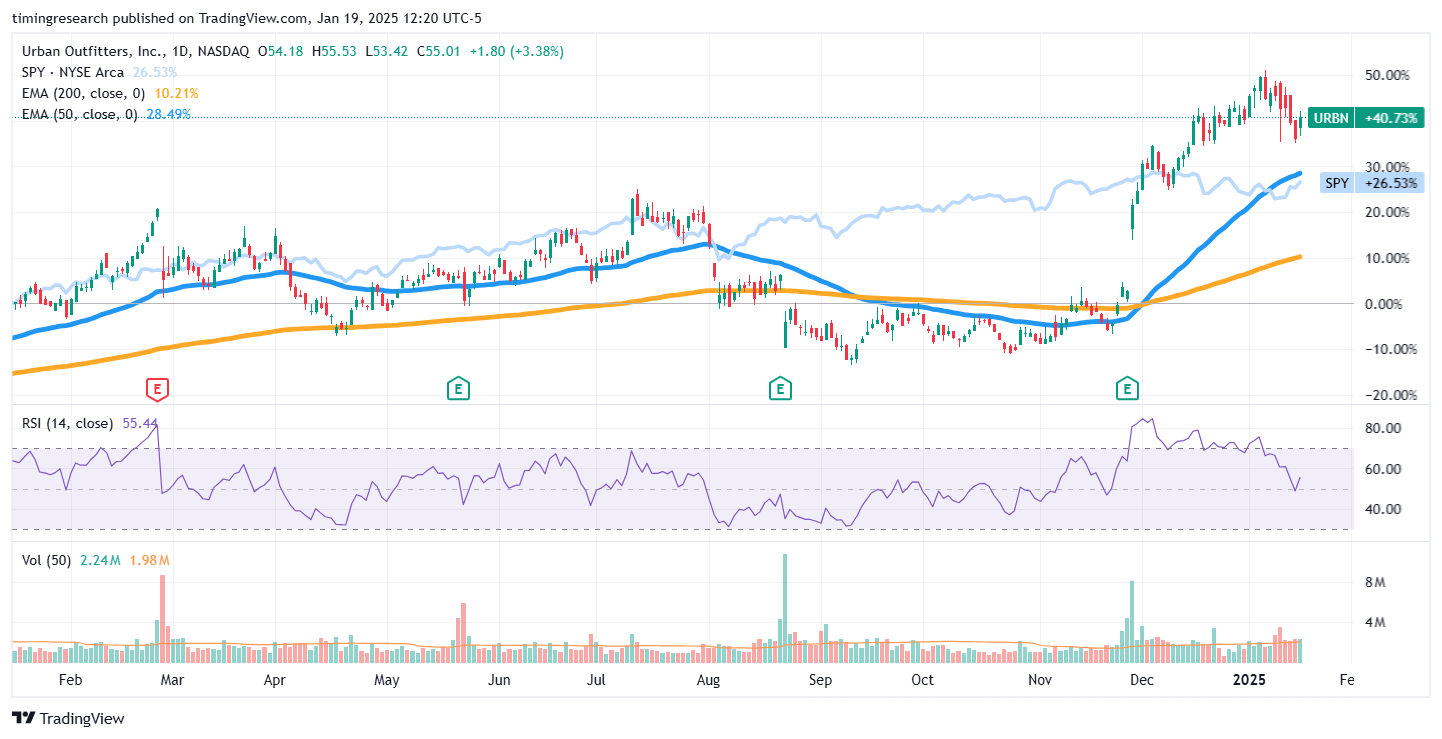Screen dimensions: 1442x739
Task: Click the Dec label on time axis
Action: pyautogui.click(x=1141, y=680)
